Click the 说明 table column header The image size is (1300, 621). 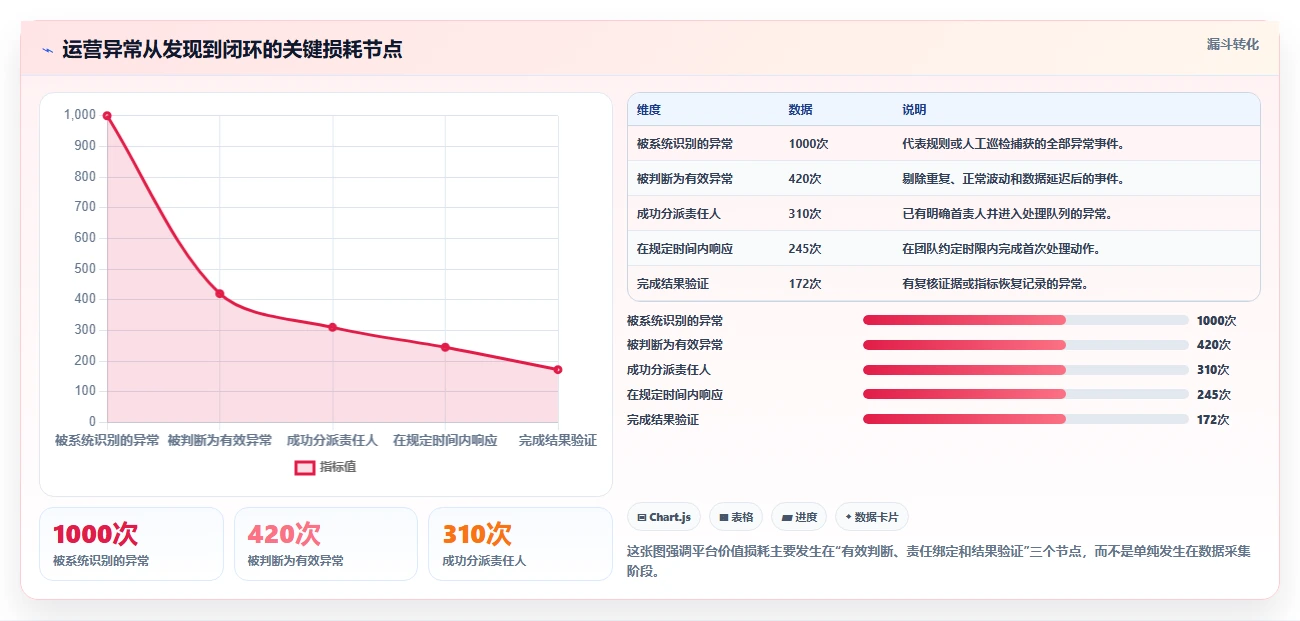click(x=914, y=110)
